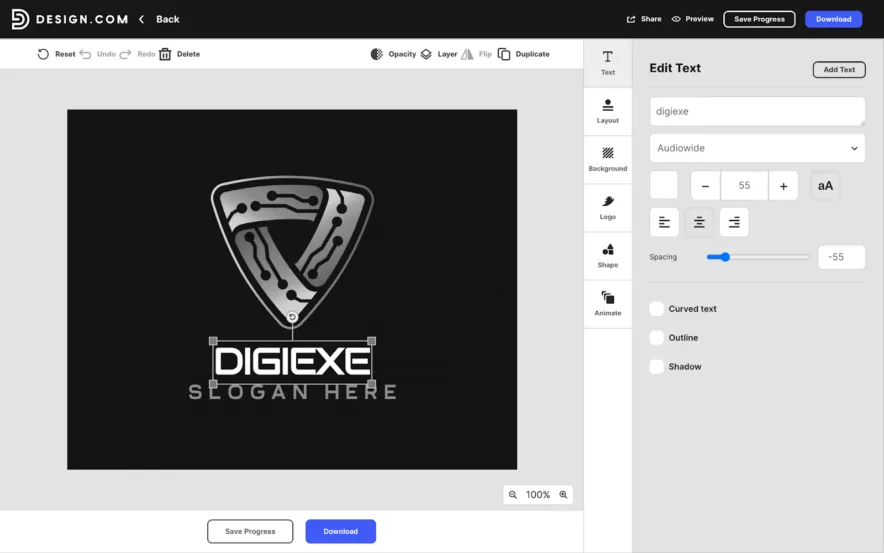Zoom out using the minus magnifier
This screenshot has width=884, height=553.
pyautogui.click(x=513, y=495)
